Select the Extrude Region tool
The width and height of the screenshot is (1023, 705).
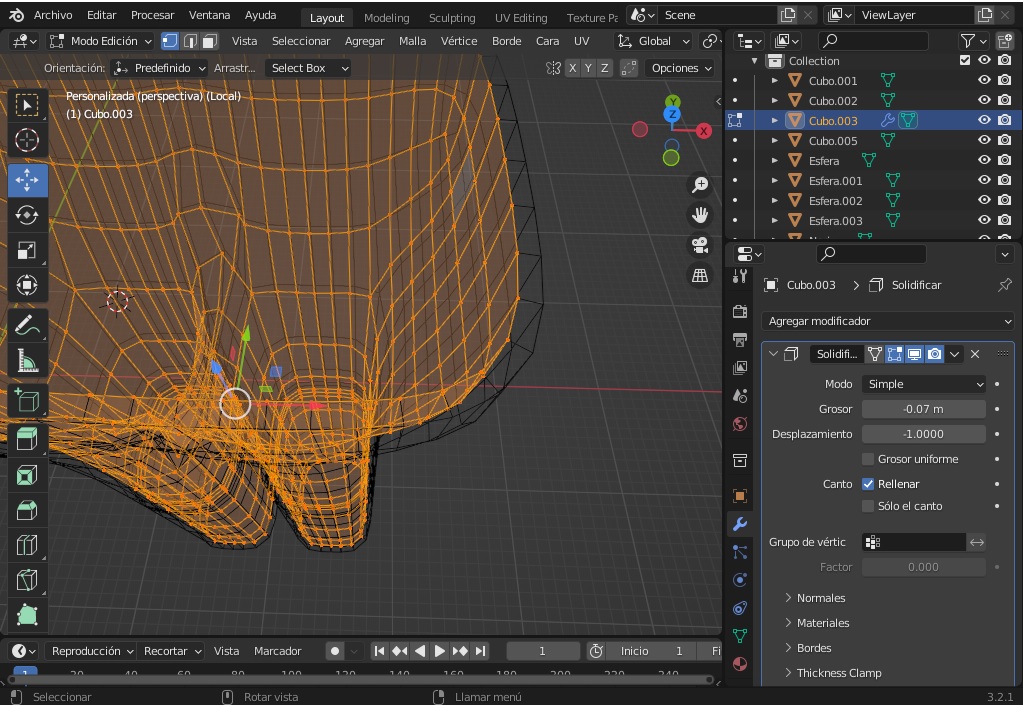(x=27, y=438)
